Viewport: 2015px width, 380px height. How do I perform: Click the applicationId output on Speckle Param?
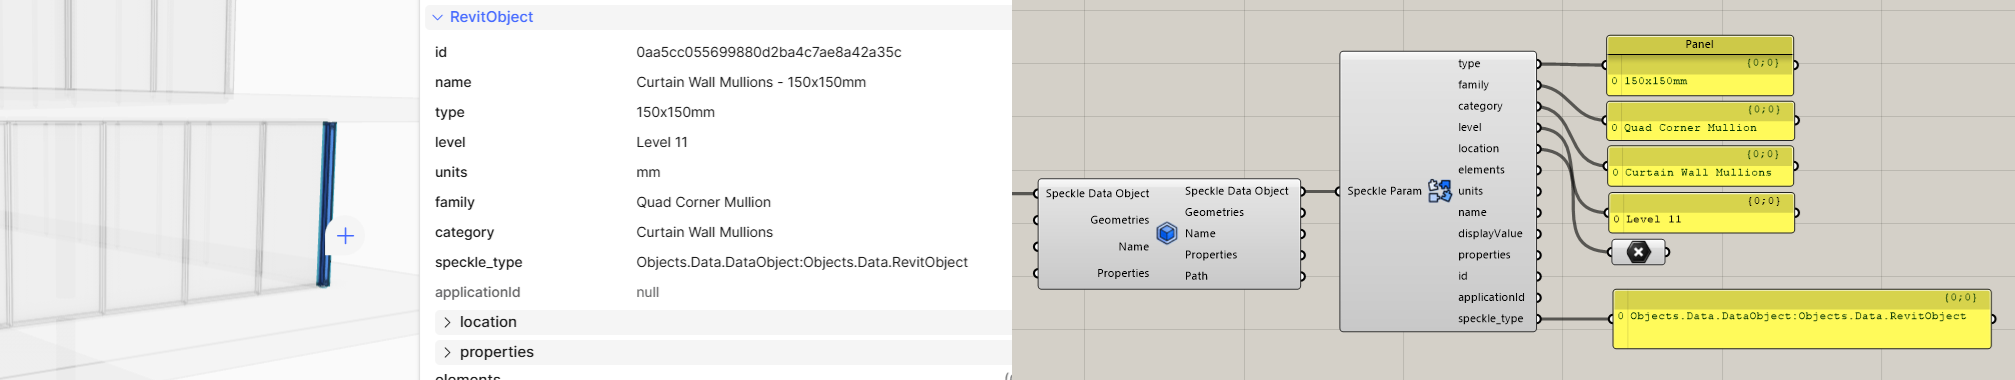(1491, 297)
